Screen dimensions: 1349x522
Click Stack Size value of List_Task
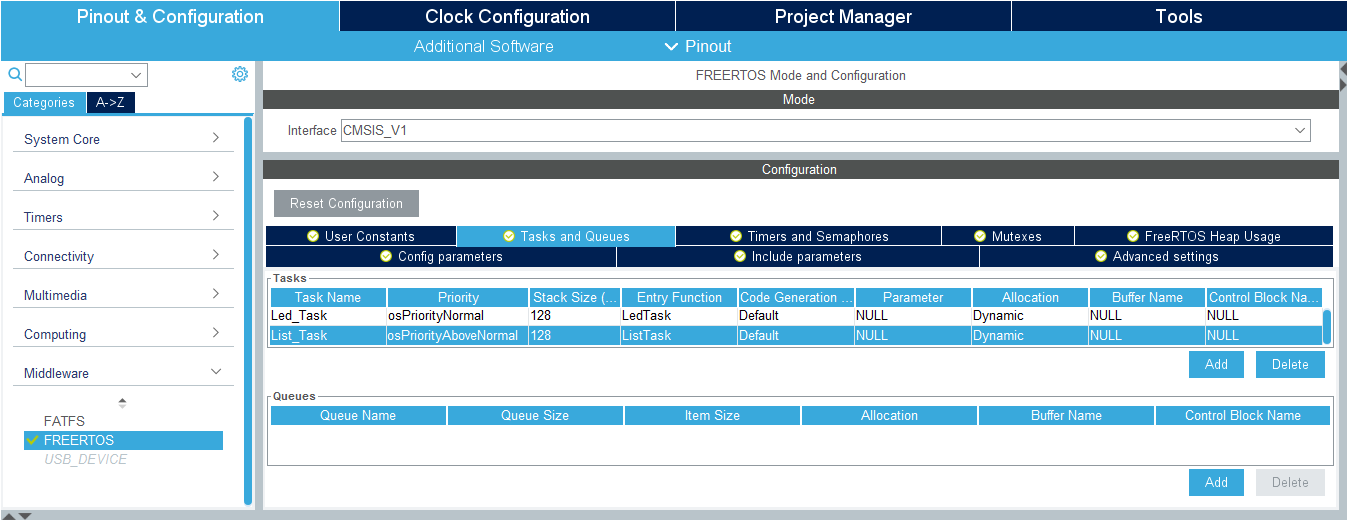coord(575,336)
